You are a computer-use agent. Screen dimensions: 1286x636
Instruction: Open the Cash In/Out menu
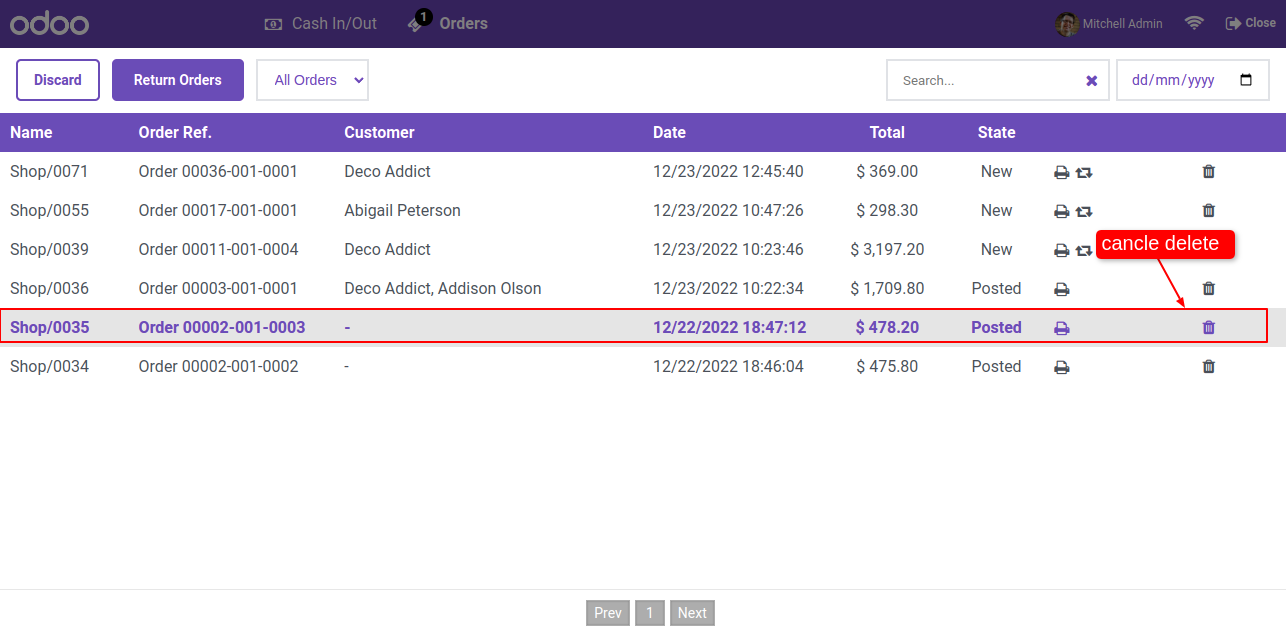(321, 23)
